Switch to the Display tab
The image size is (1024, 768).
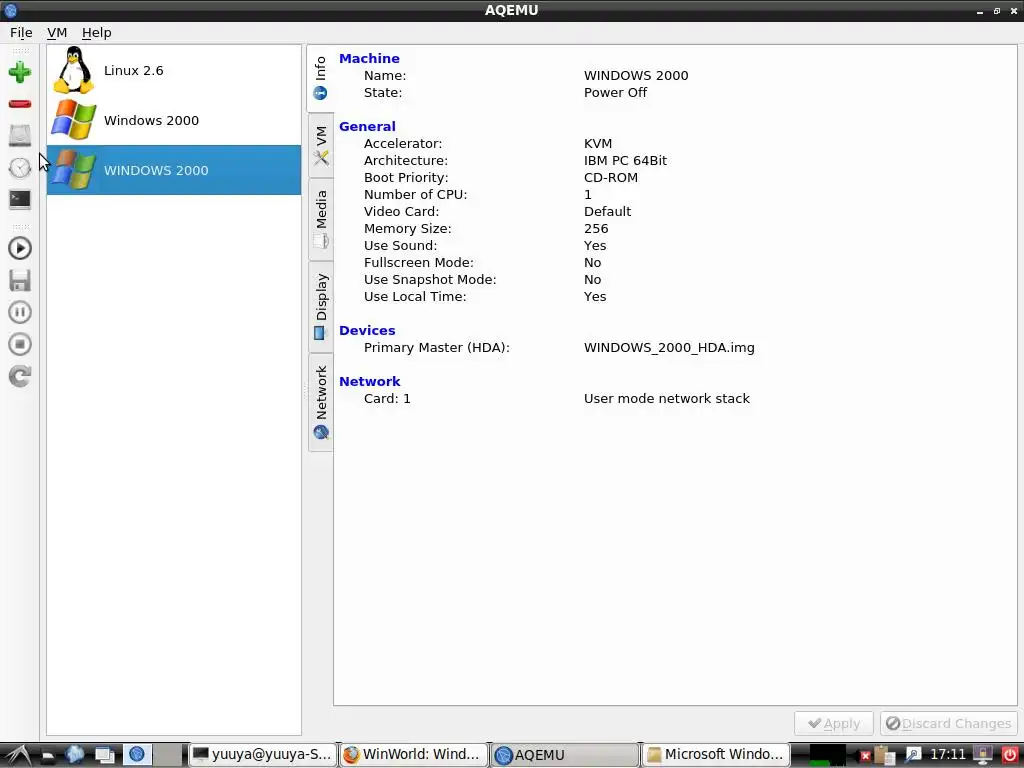(321, 307)
